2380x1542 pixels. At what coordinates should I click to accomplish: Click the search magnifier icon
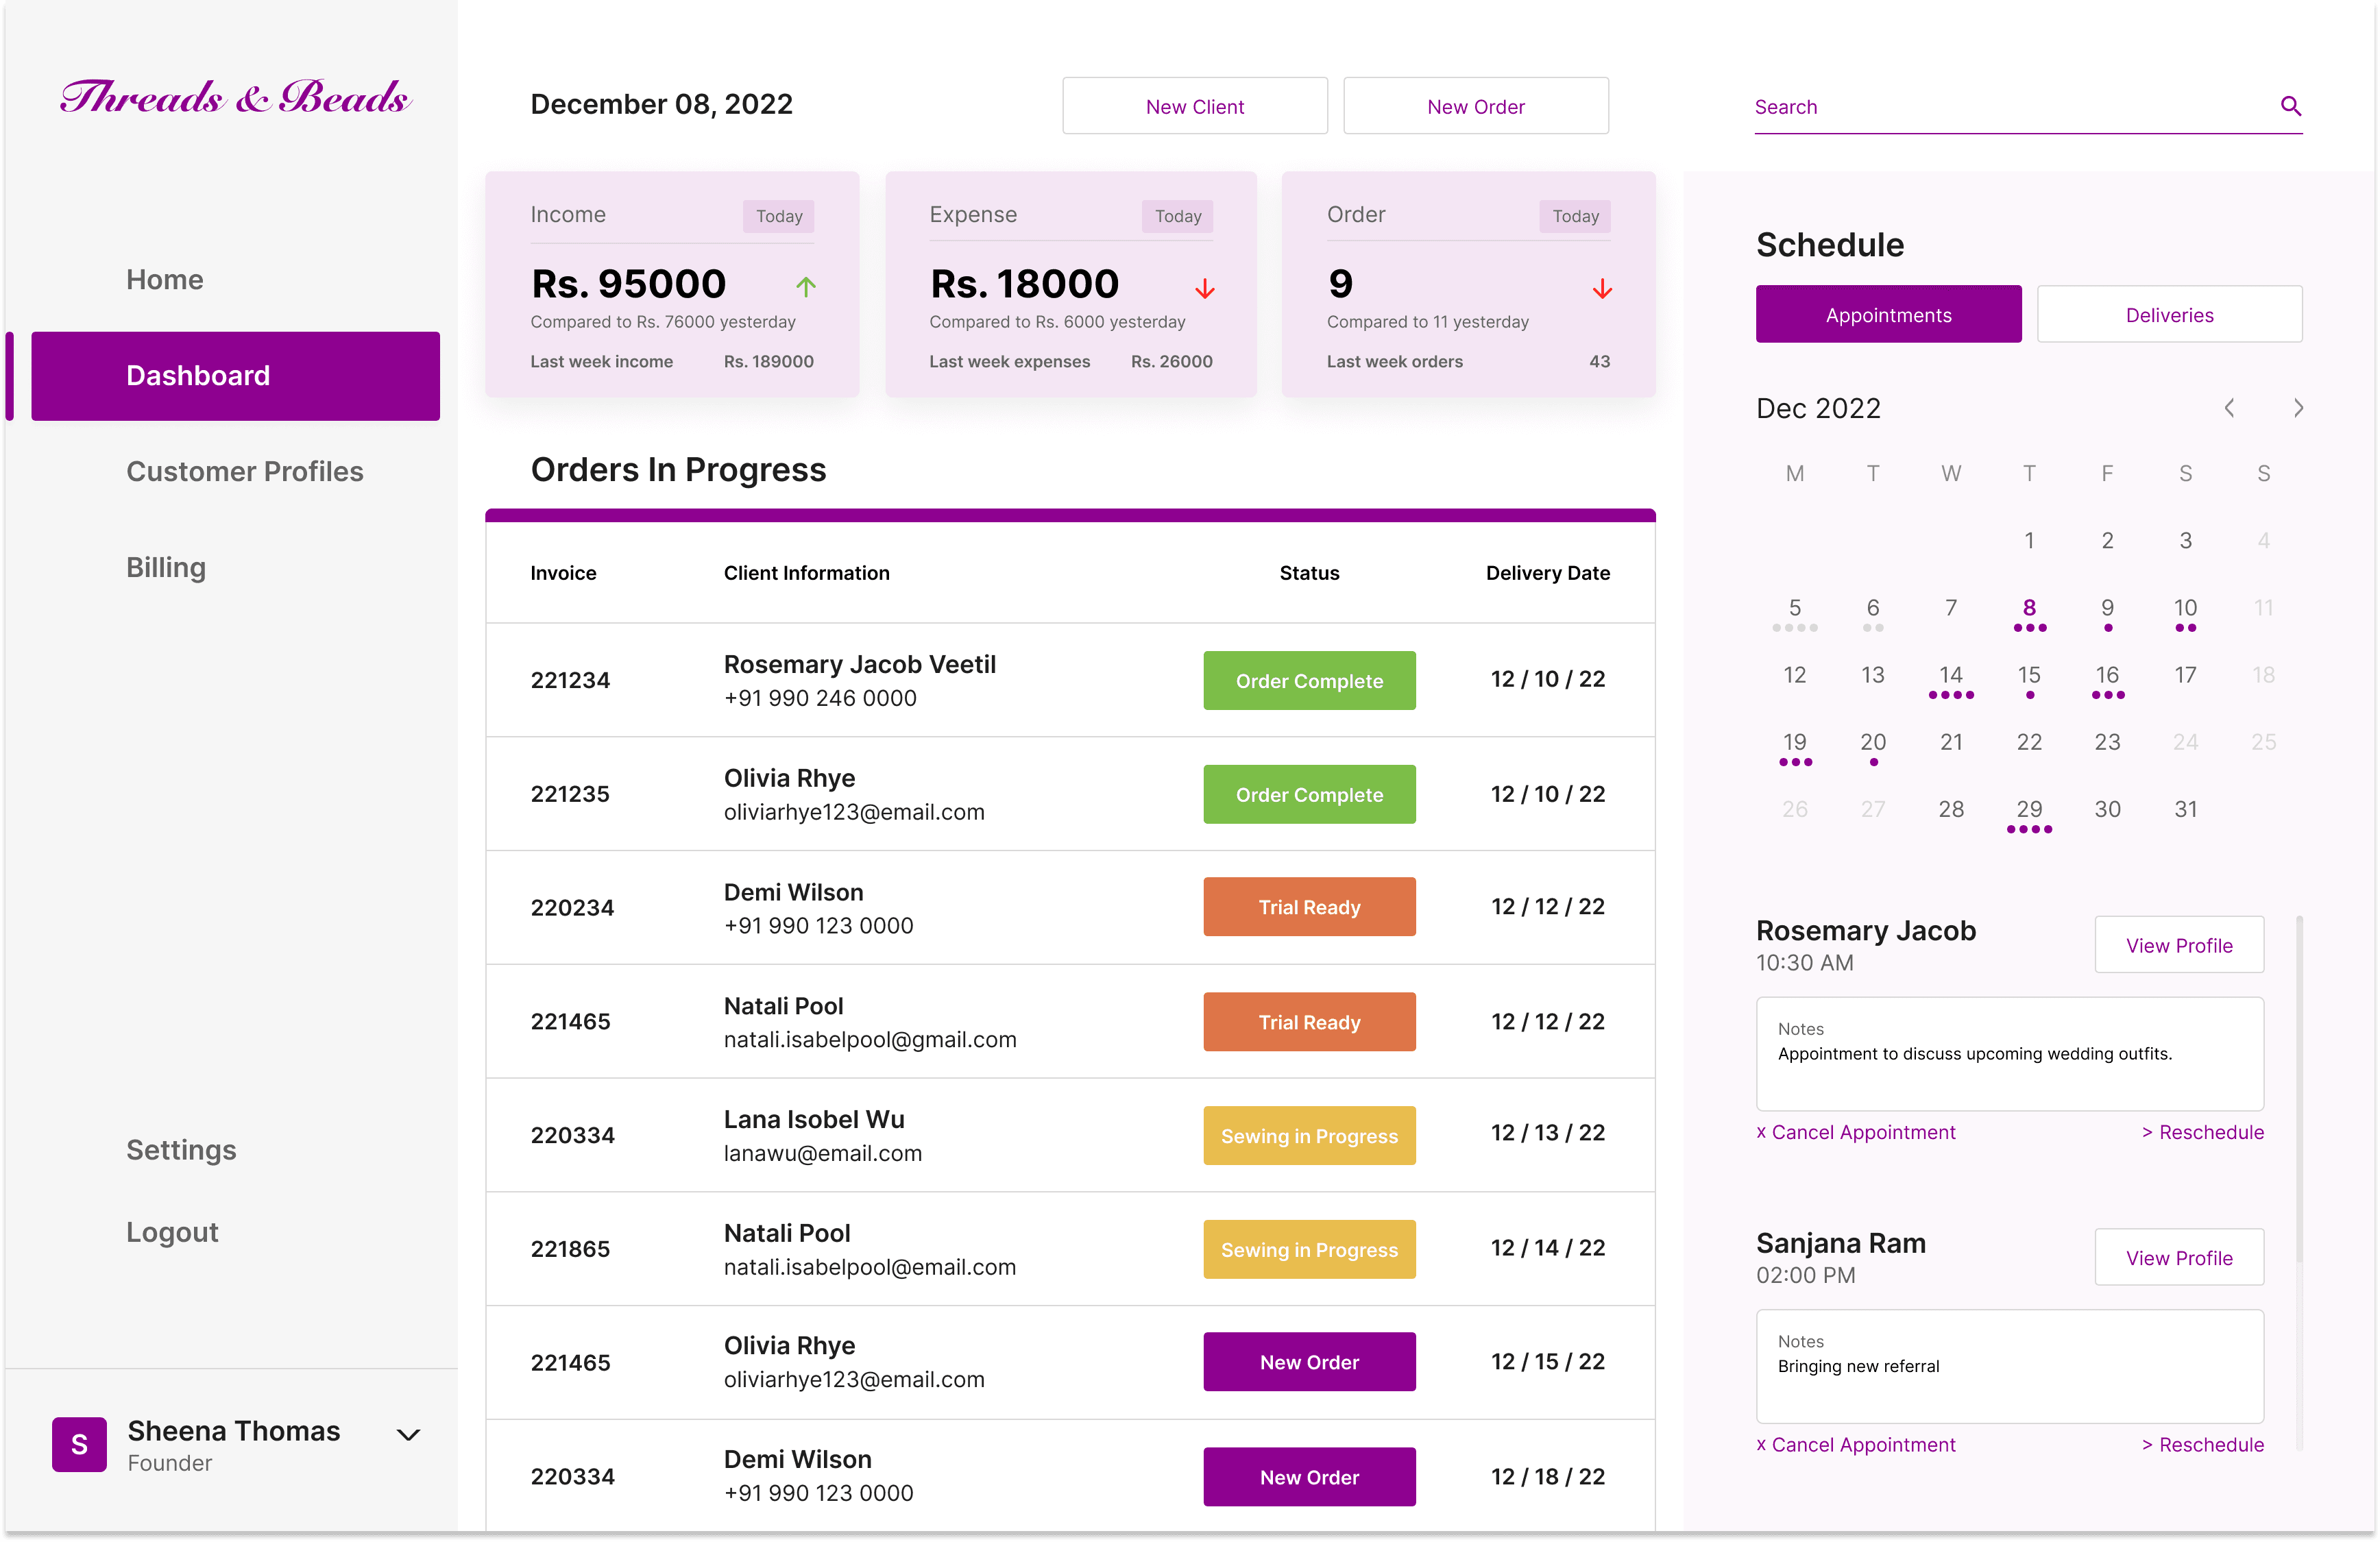(x=2290, y=106)
